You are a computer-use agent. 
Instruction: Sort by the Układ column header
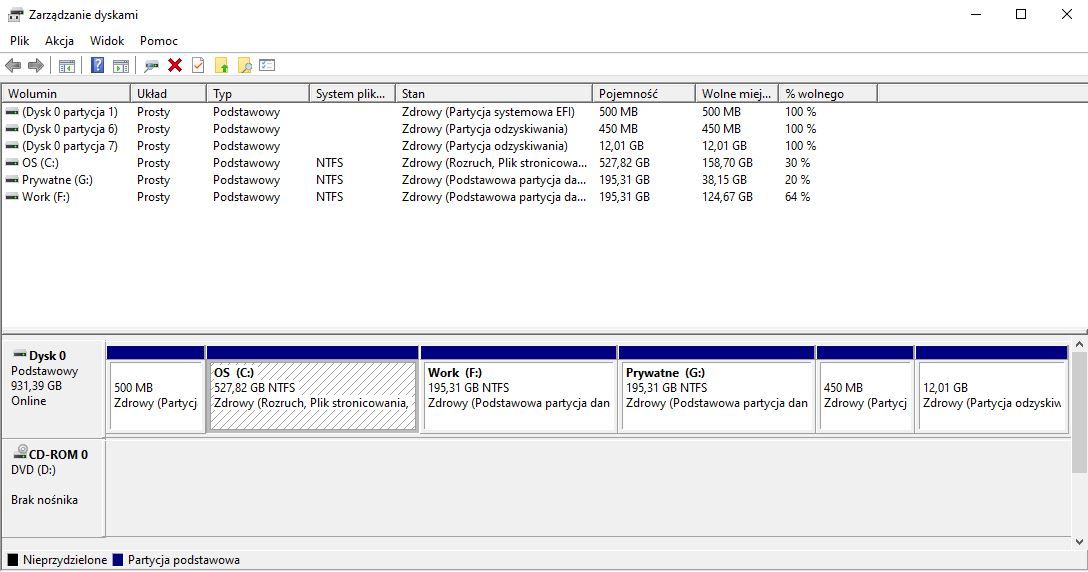tap(168, 94)
